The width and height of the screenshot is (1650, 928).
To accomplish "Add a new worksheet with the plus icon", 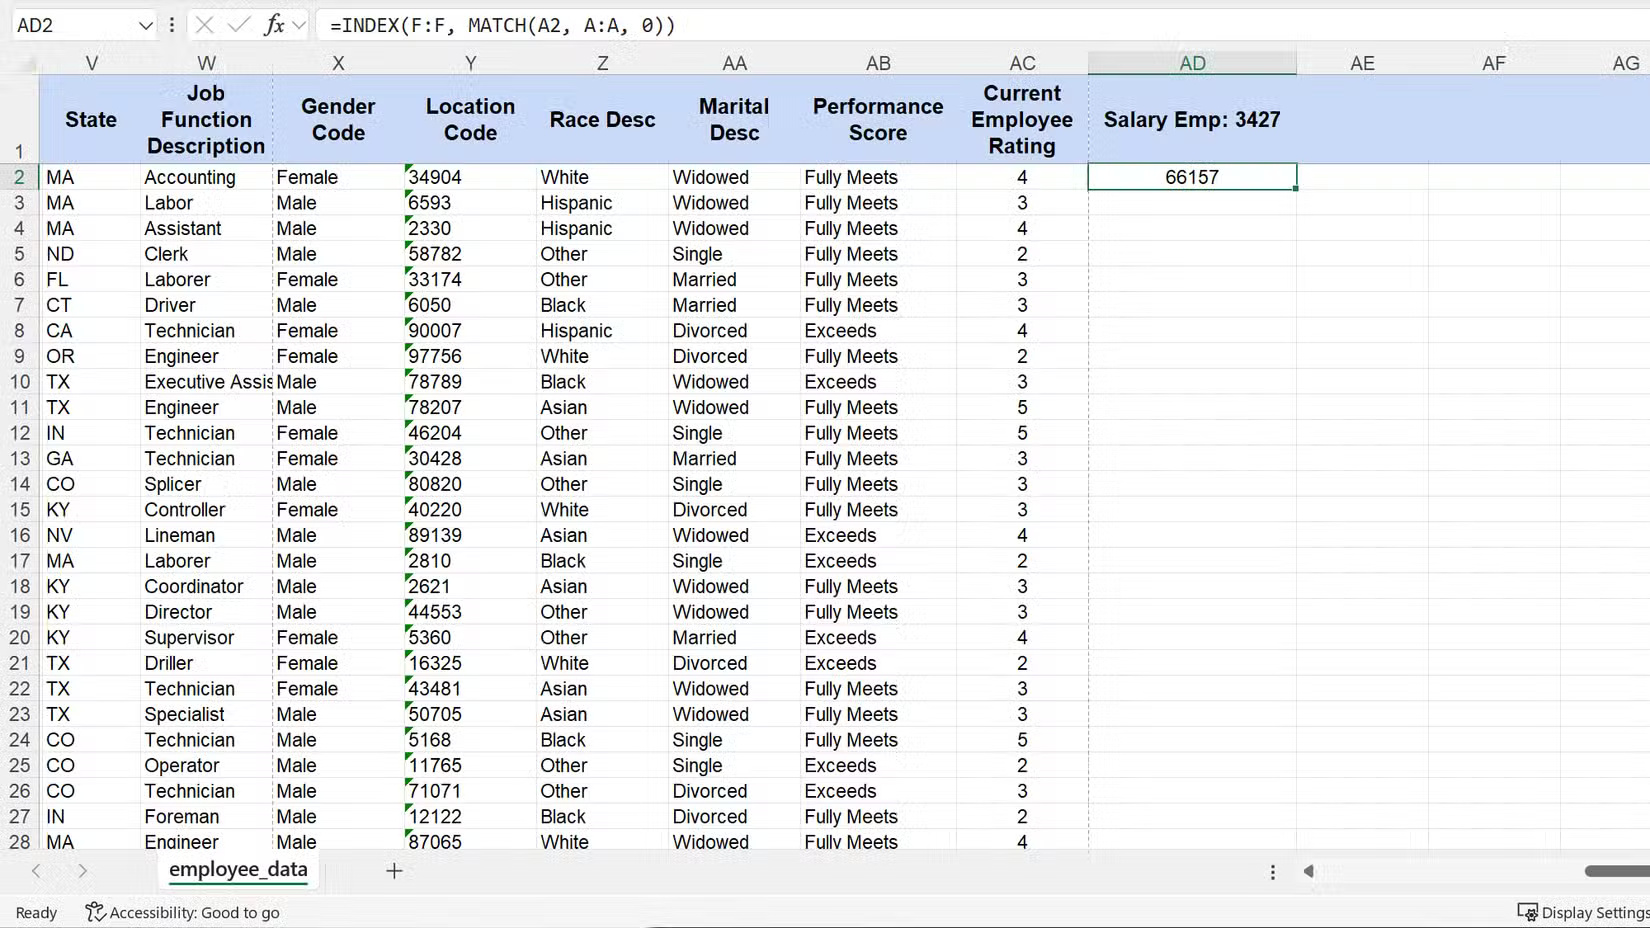I will [394, 871].
